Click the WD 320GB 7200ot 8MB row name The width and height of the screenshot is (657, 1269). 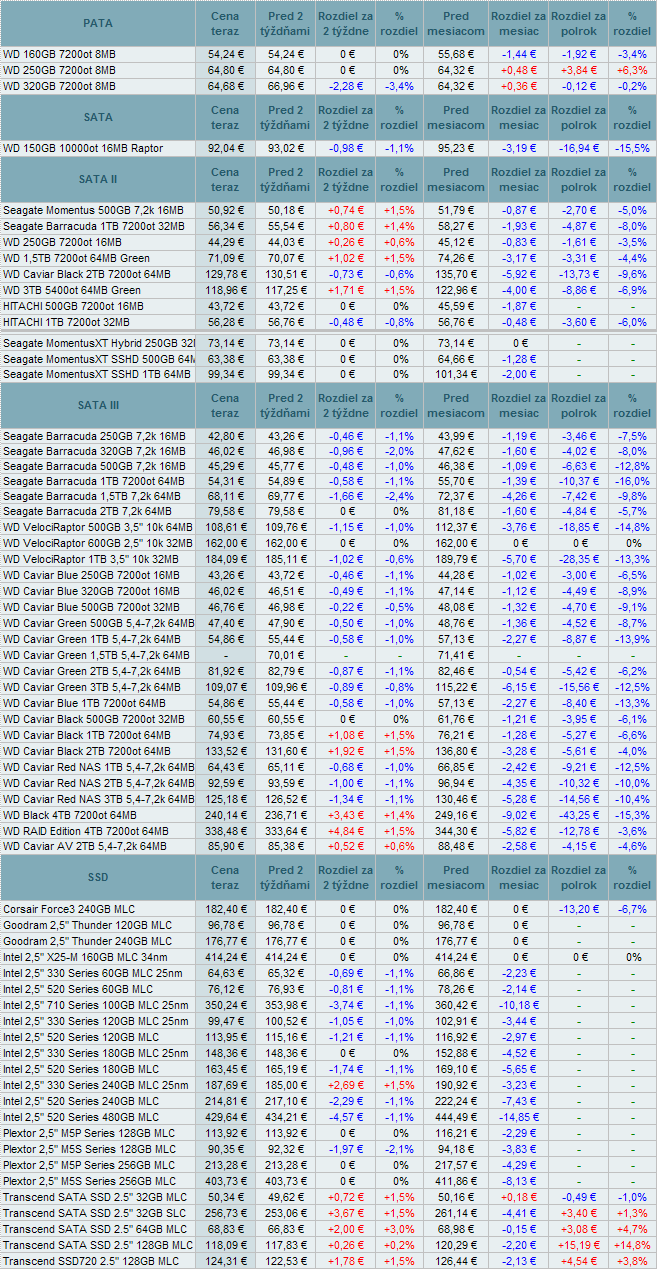click(x=59, y=86)
